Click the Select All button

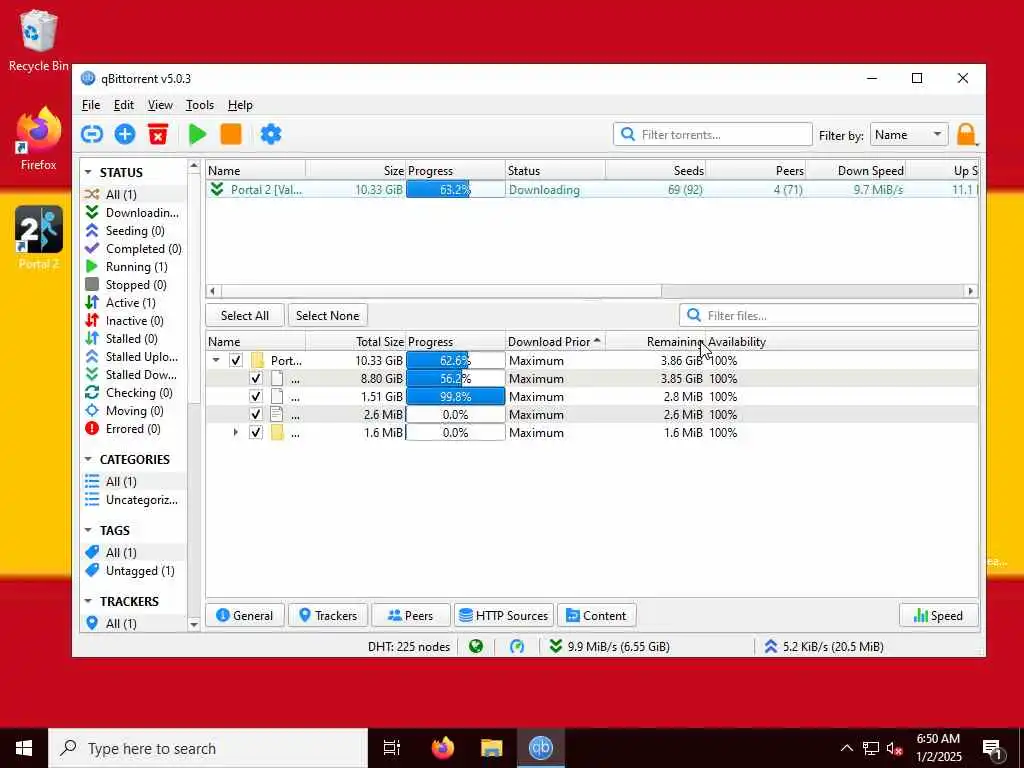(x=245, y=315)
